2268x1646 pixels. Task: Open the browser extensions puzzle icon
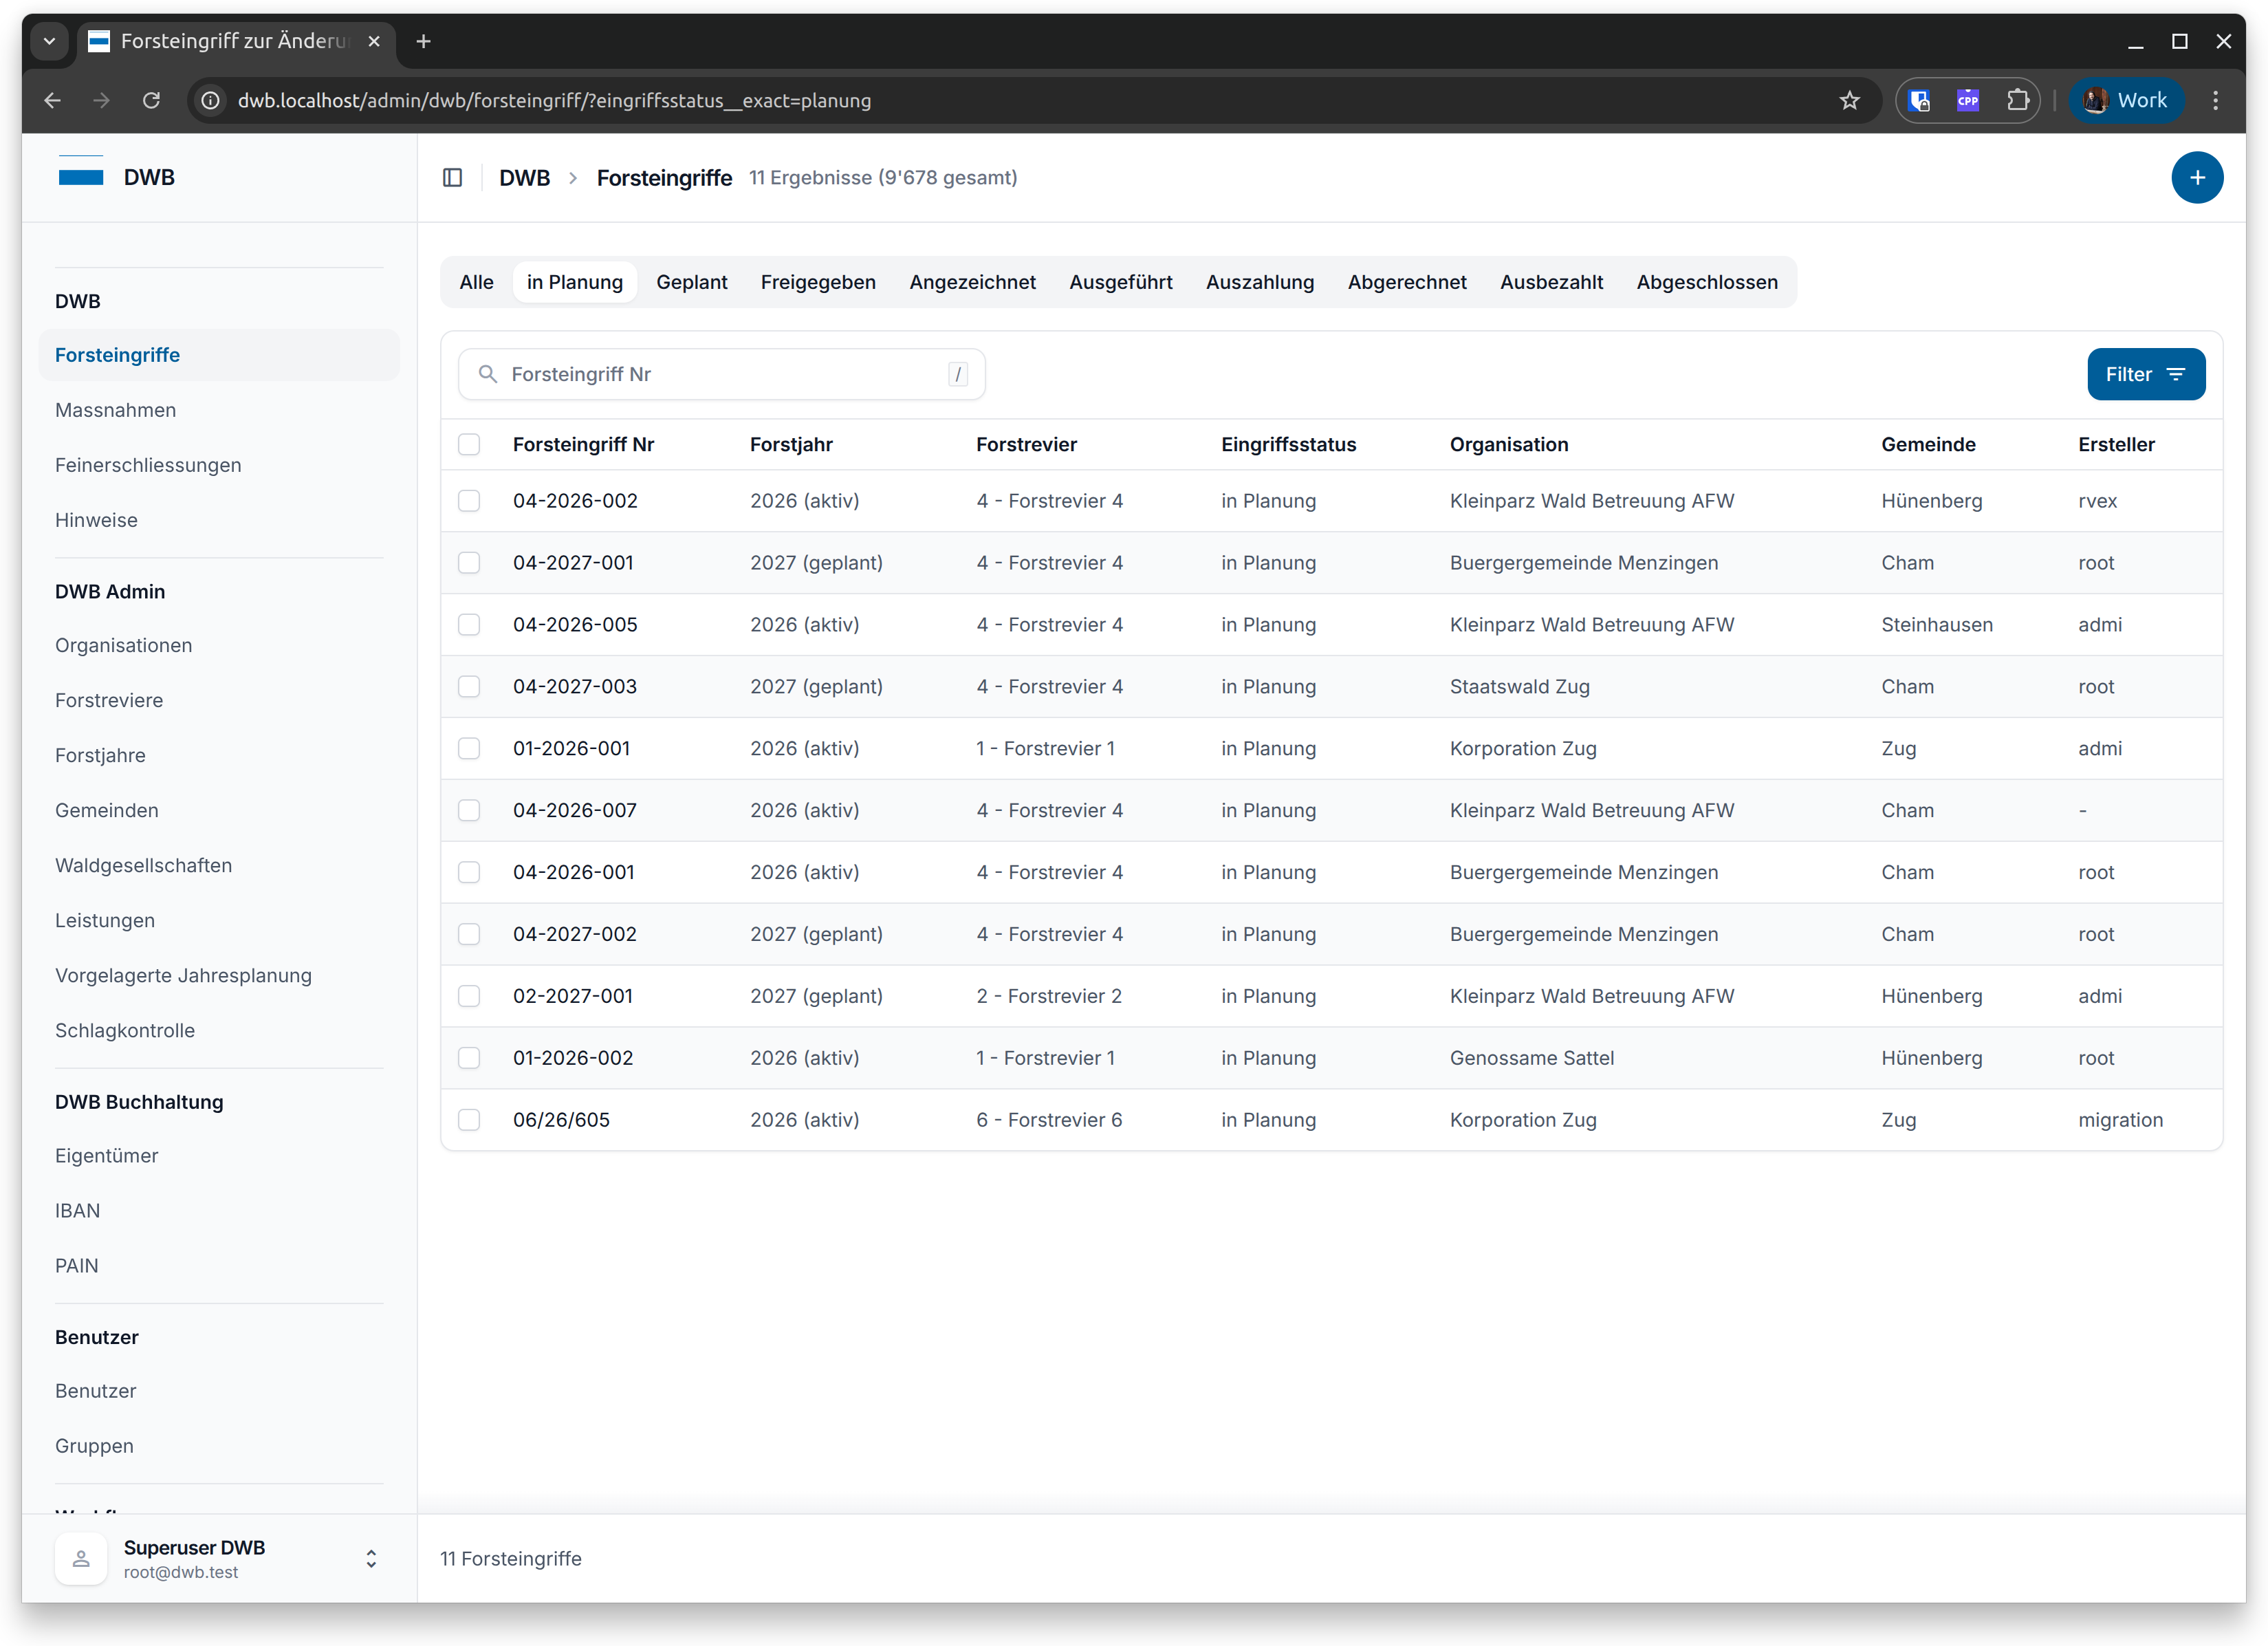coord(2017,100)
